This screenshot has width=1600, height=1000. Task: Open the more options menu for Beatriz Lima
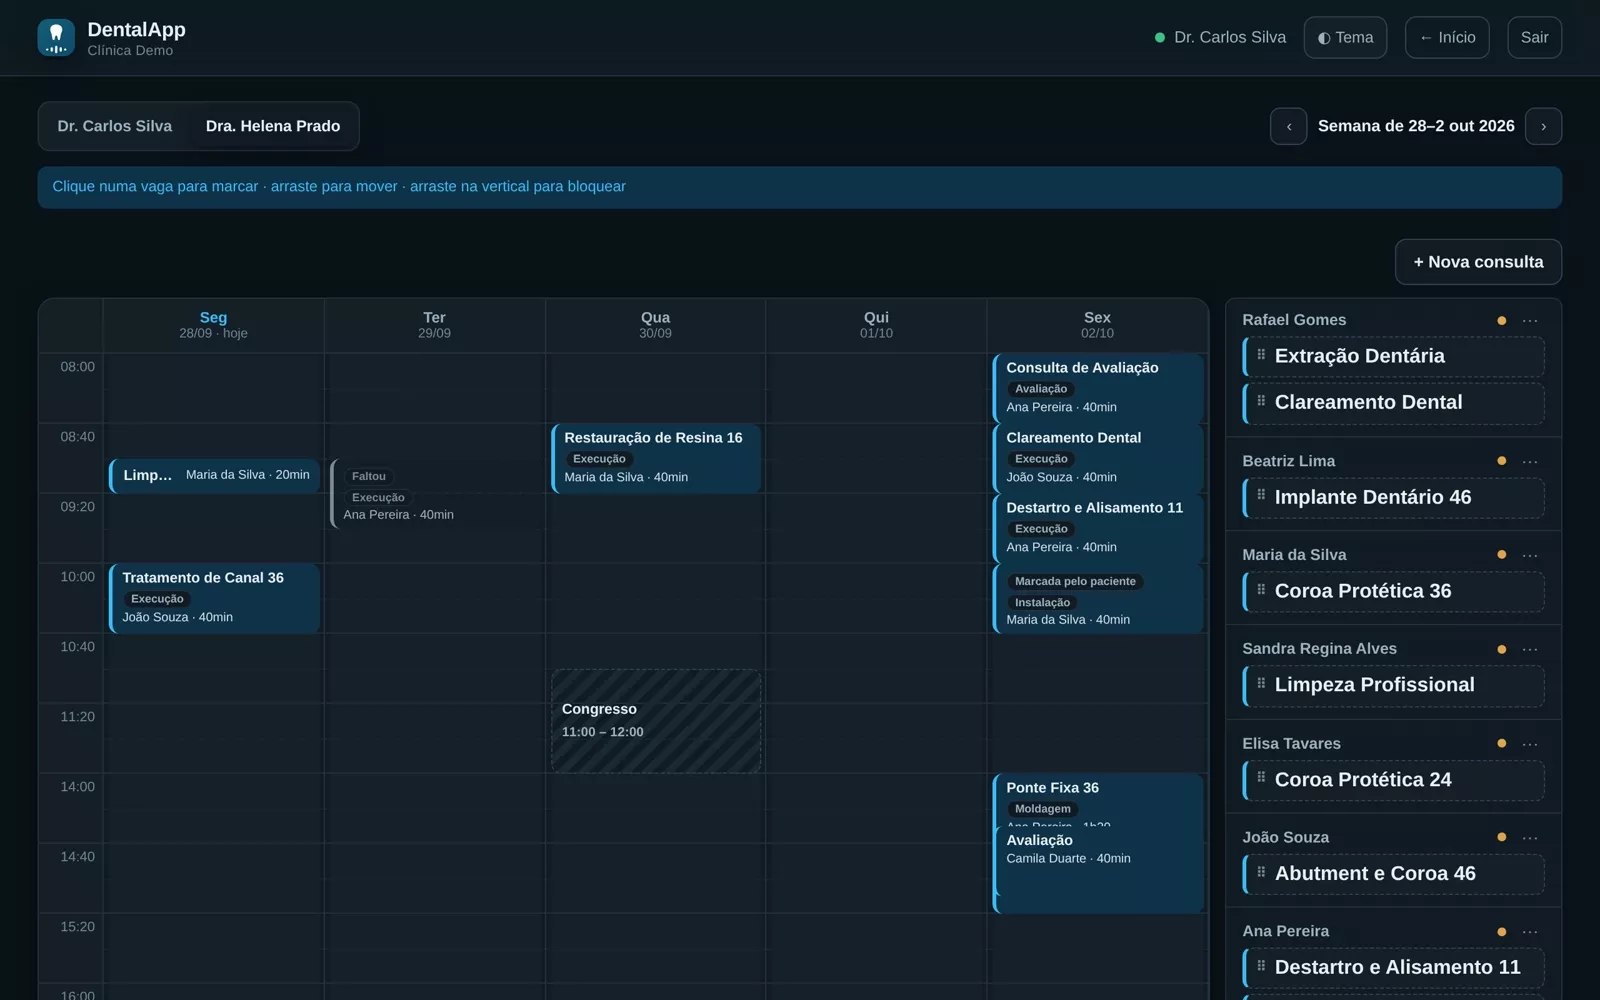coord(1530,462)
